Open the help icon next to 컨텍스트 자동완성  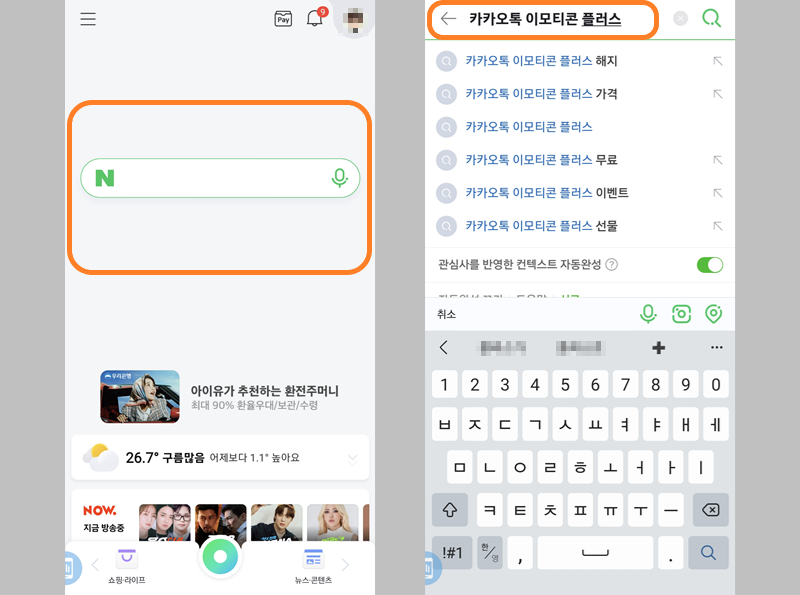tap(611, 264)
